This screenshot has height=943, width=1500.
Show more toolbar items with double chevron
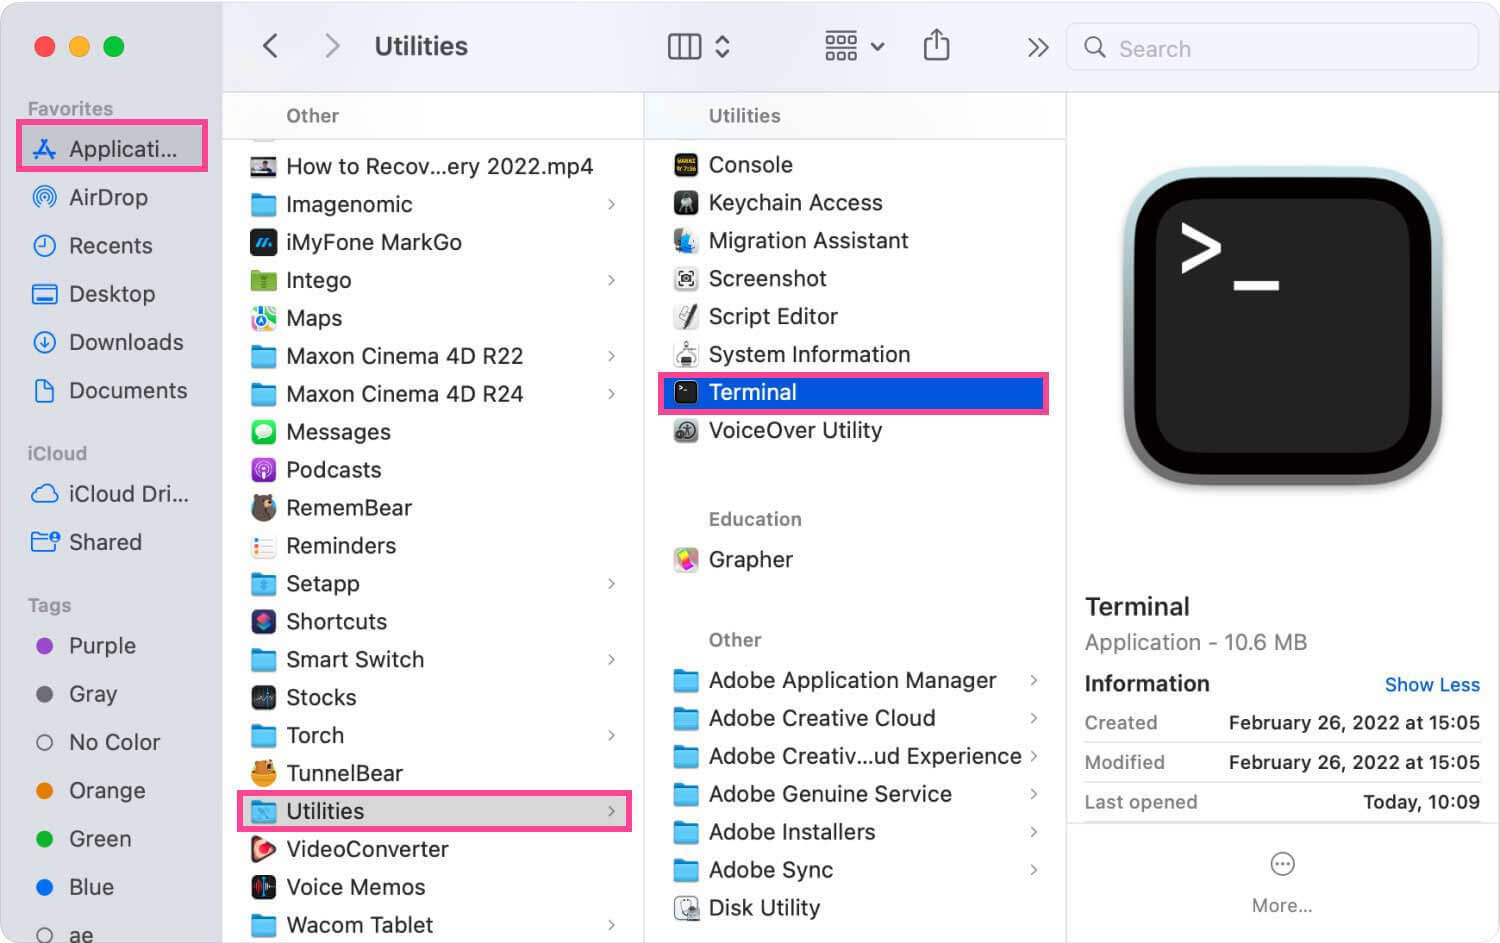tap(1038, 47)
